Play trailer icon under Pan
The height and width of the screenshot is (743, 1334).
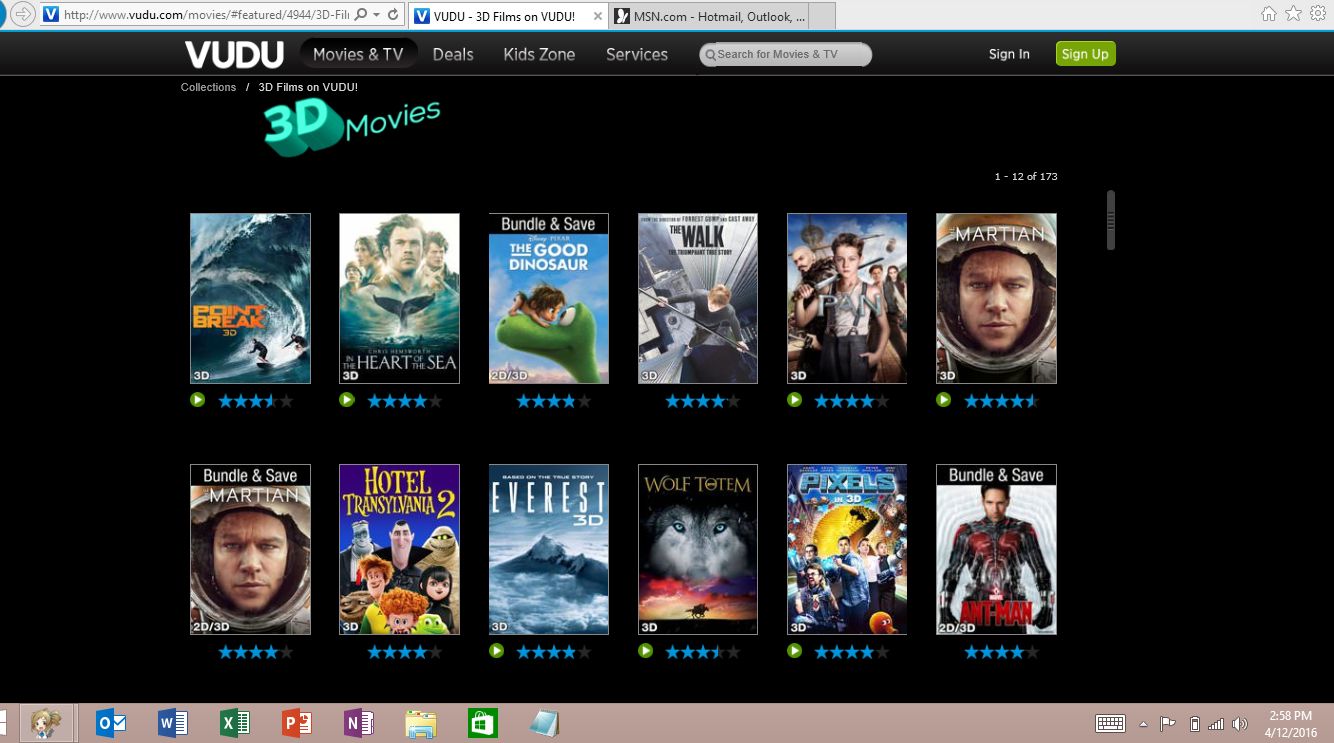coord(795,400)
